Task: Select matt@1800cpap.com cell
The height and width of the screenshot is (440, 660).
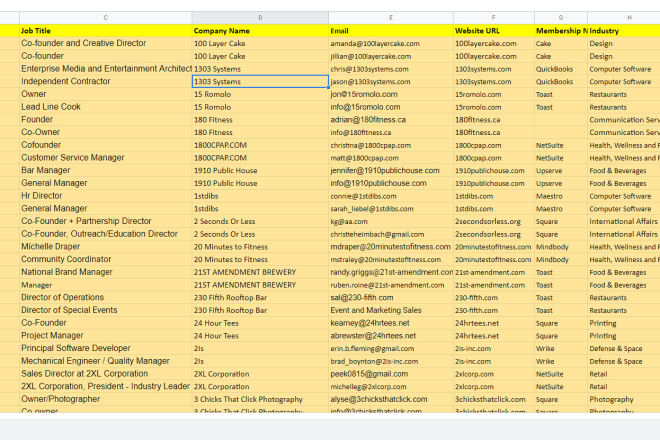Action: pos(391,157)
